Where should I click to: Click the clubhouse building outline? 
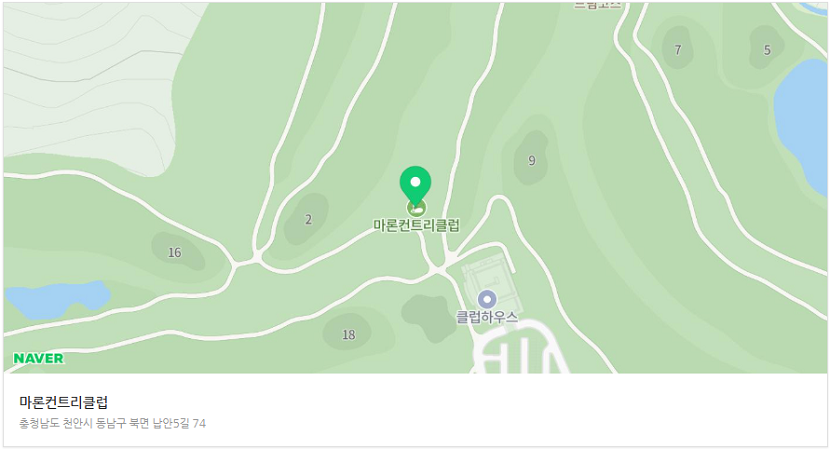click(x=489, y=281)
